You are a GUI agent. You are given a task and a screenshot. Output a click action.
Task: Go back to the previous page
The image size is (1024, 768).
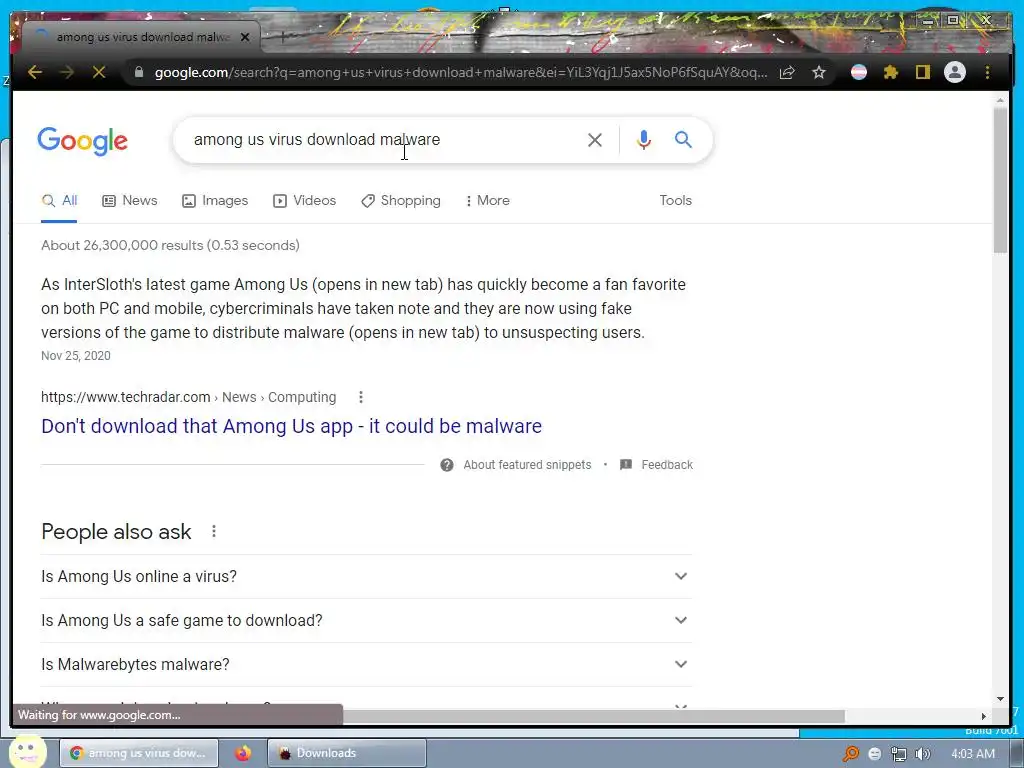[35, 72]
